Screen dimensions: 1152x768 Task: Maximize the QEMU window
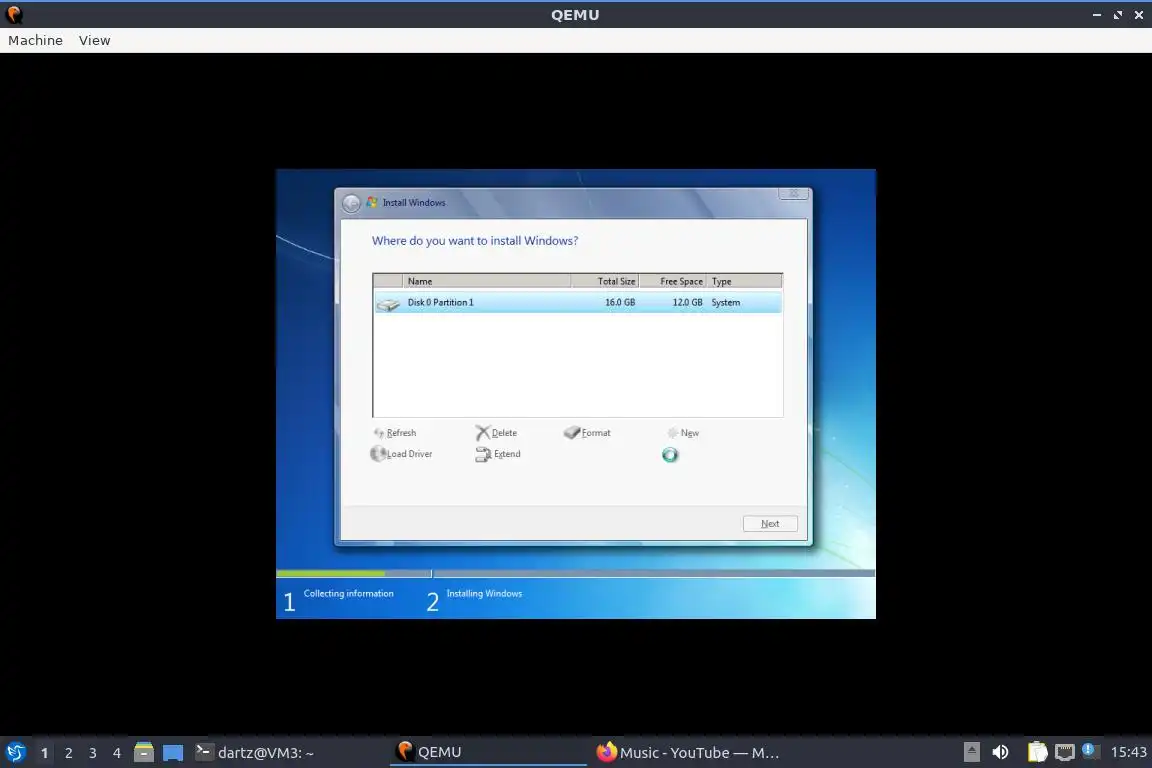(1117, 15)
